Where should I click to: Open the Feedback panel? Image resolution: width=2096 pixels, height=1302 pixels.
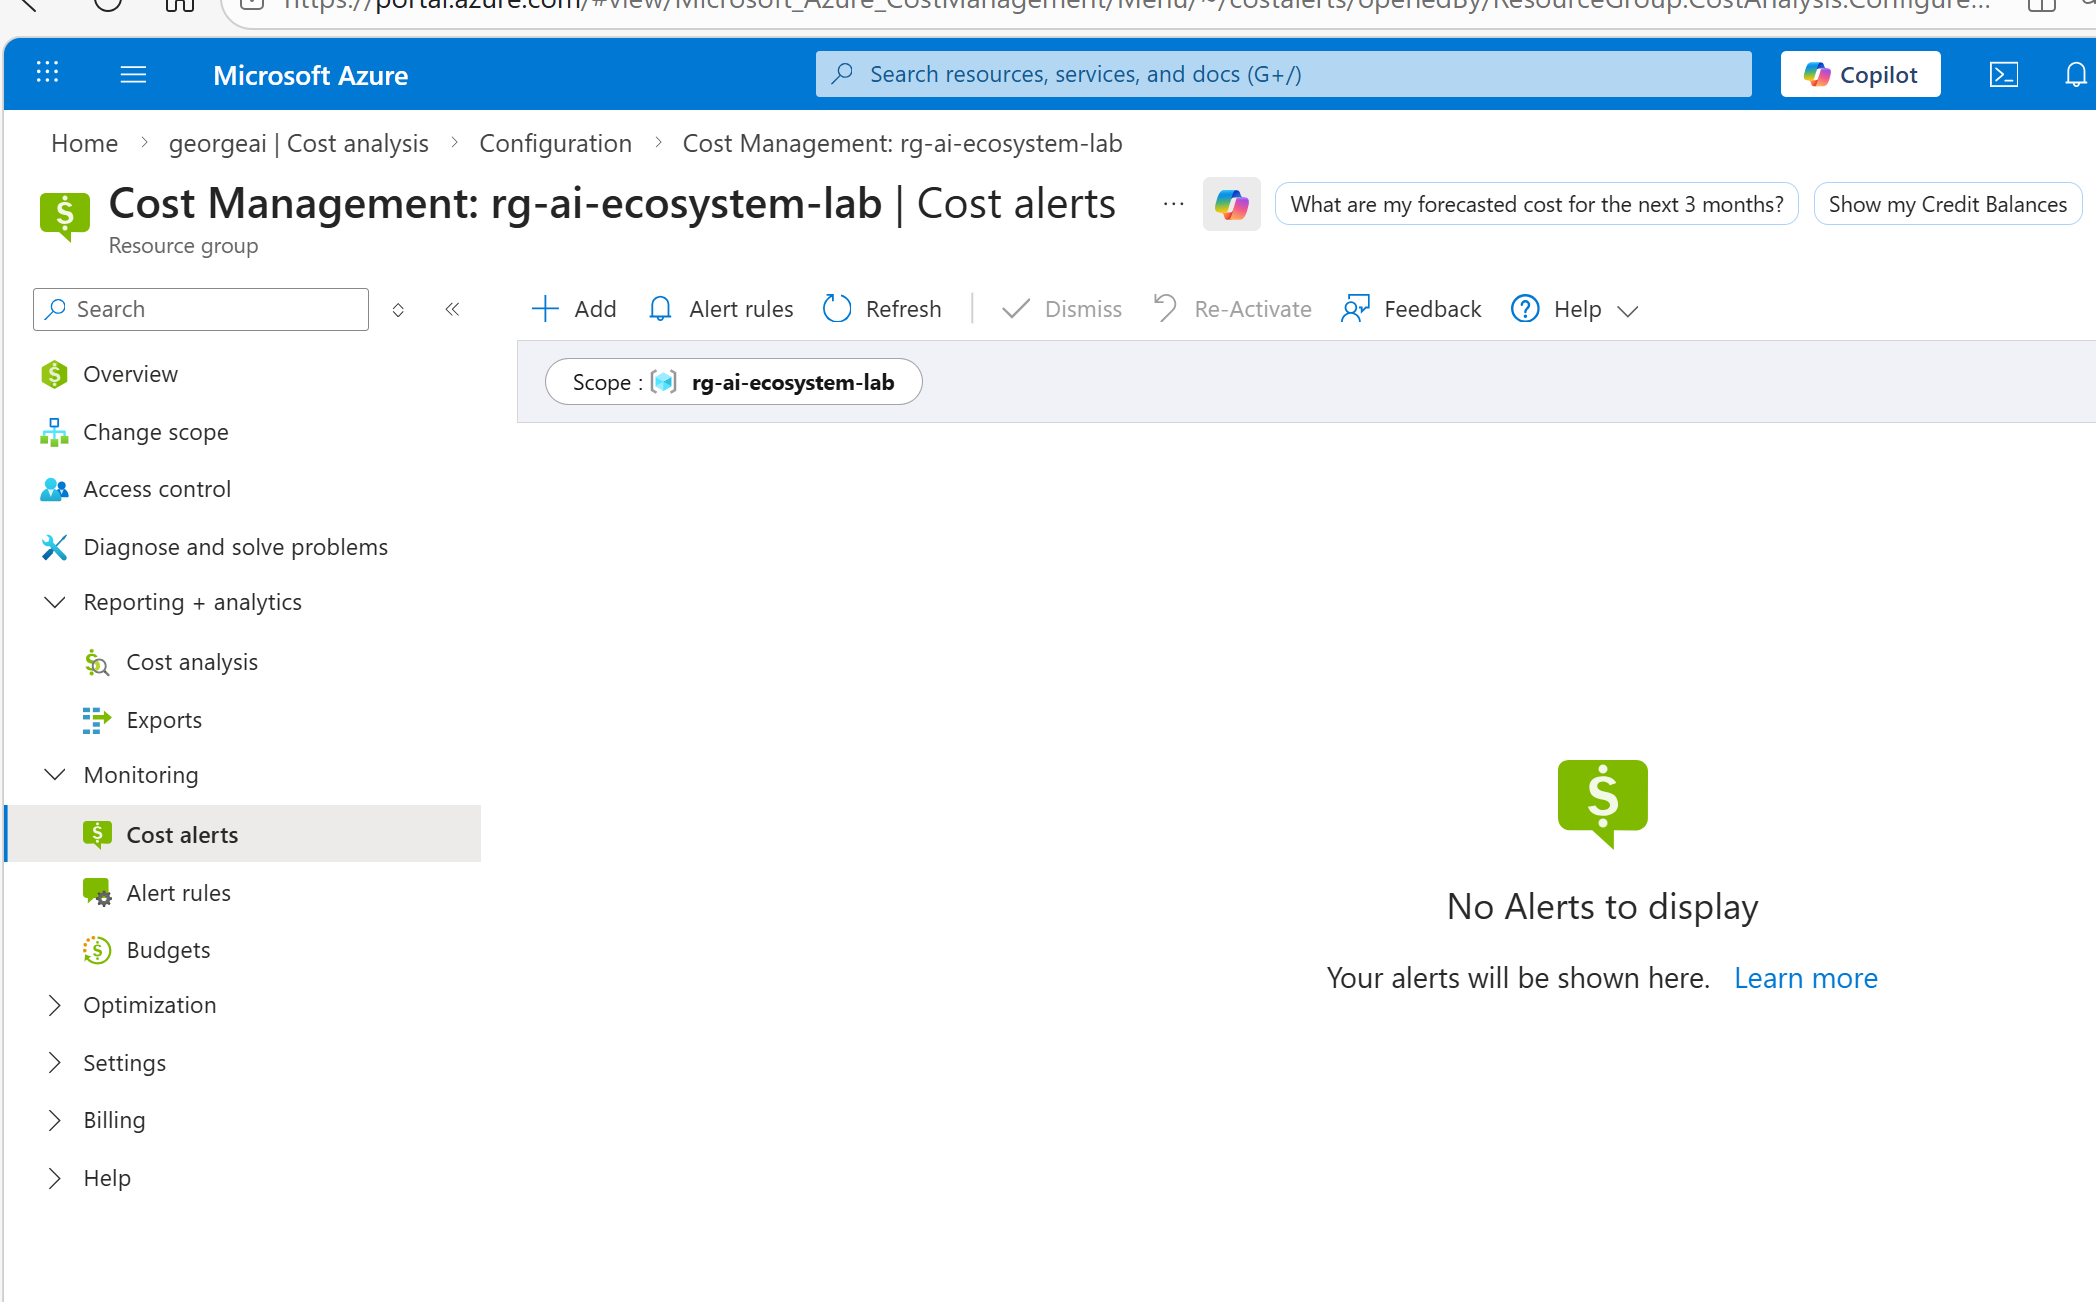click(1411, 309)
